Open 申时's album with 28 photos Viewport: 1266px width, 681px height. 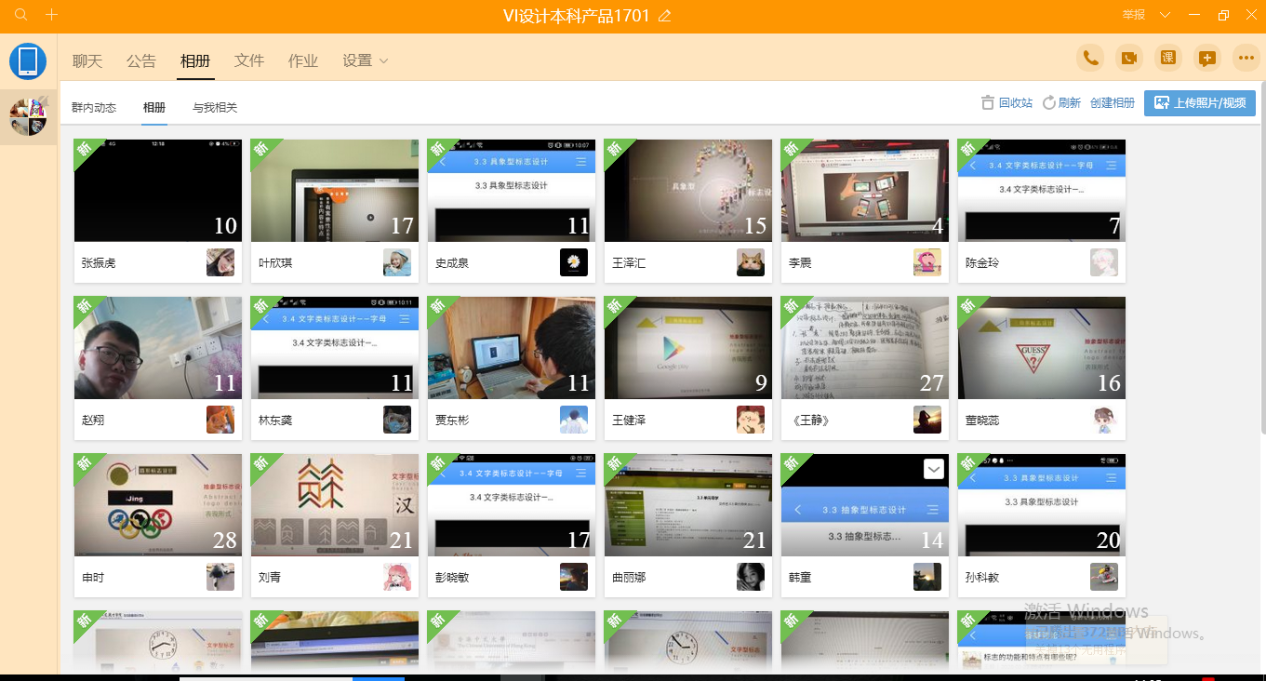pyautogui.click(x=158, y=505)
